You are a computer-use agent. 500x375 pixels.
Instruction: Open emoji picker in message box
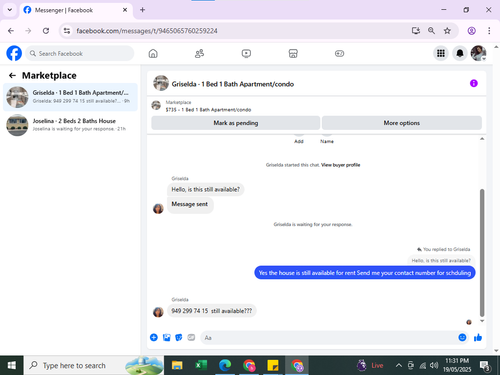coord(462,337)
